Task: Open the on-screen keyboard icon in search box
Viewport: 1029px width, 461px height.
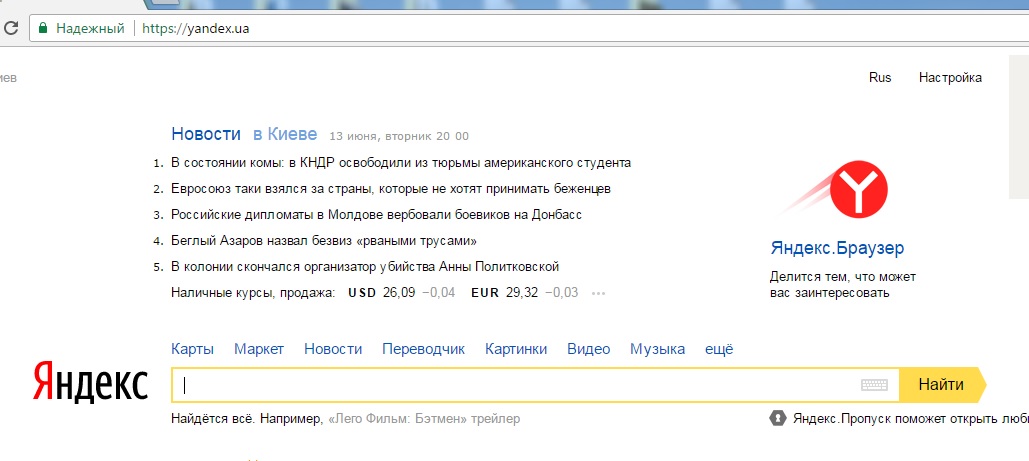Action: click(874, 385)
